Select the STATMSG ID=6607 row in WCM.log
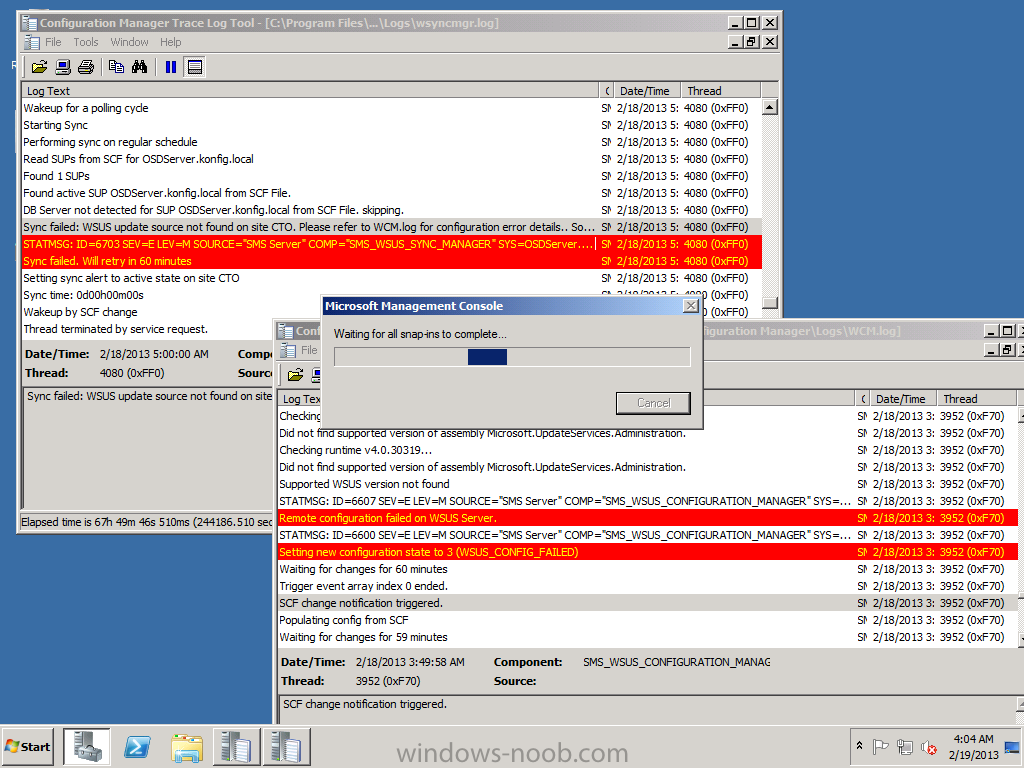 [648, 502]
